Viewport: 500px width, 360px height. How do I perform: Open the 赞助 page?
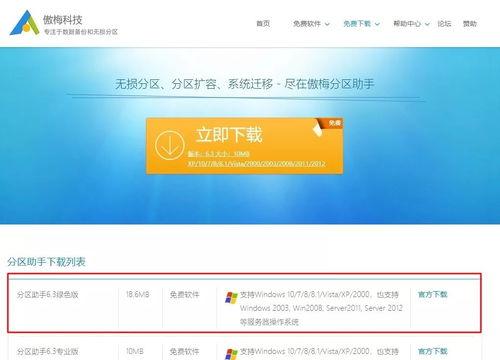[470, 24]
